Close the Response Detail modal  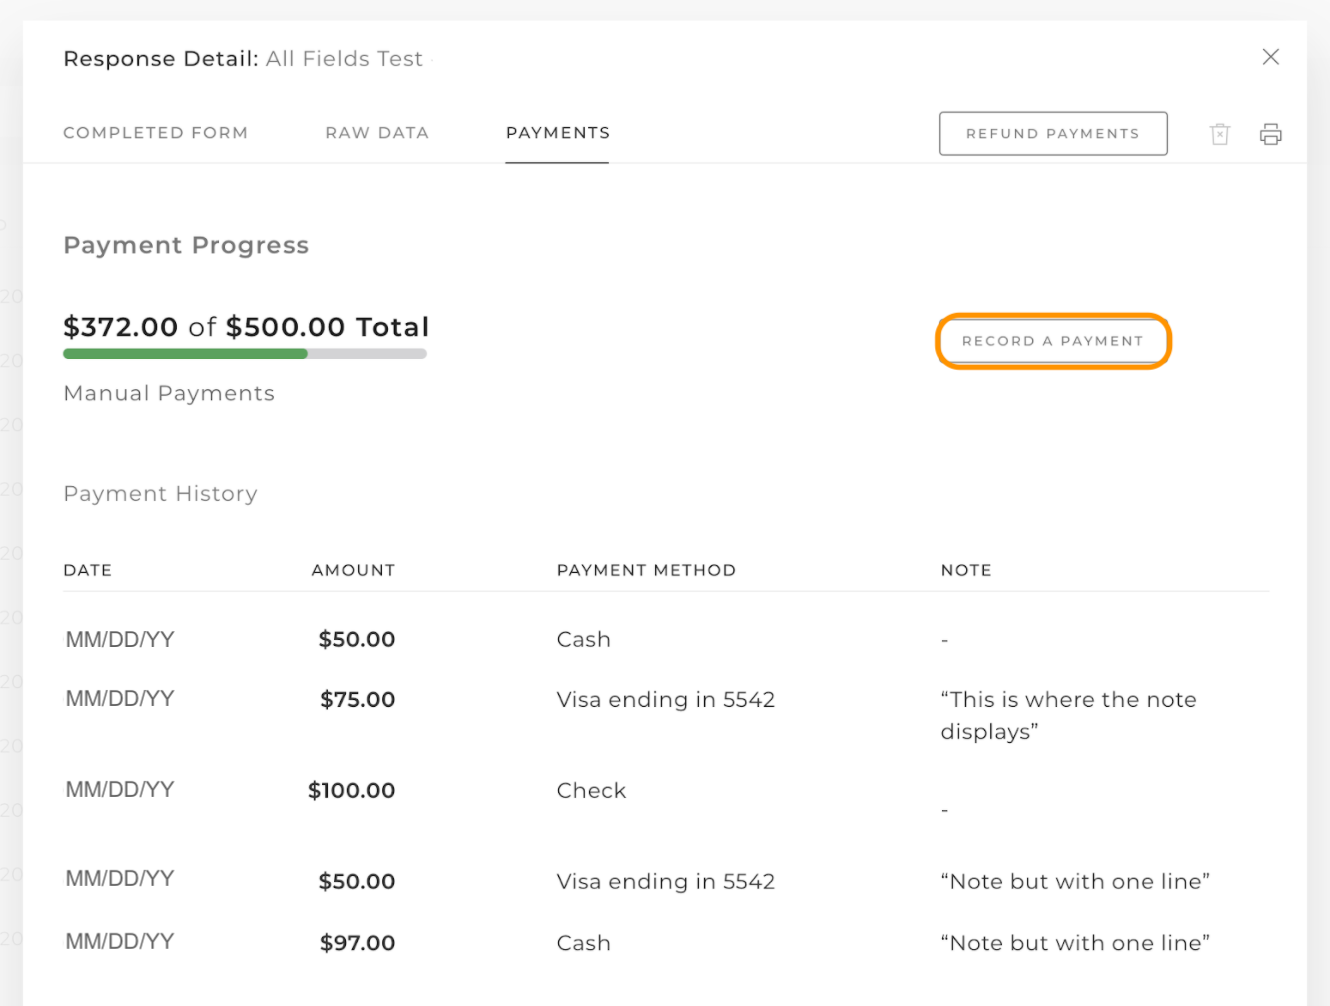[x=1271, y=57]
